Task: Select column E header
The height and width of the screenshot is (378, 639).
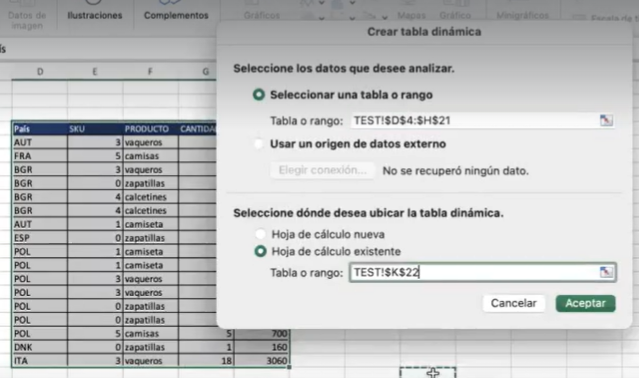Action: 95,72
